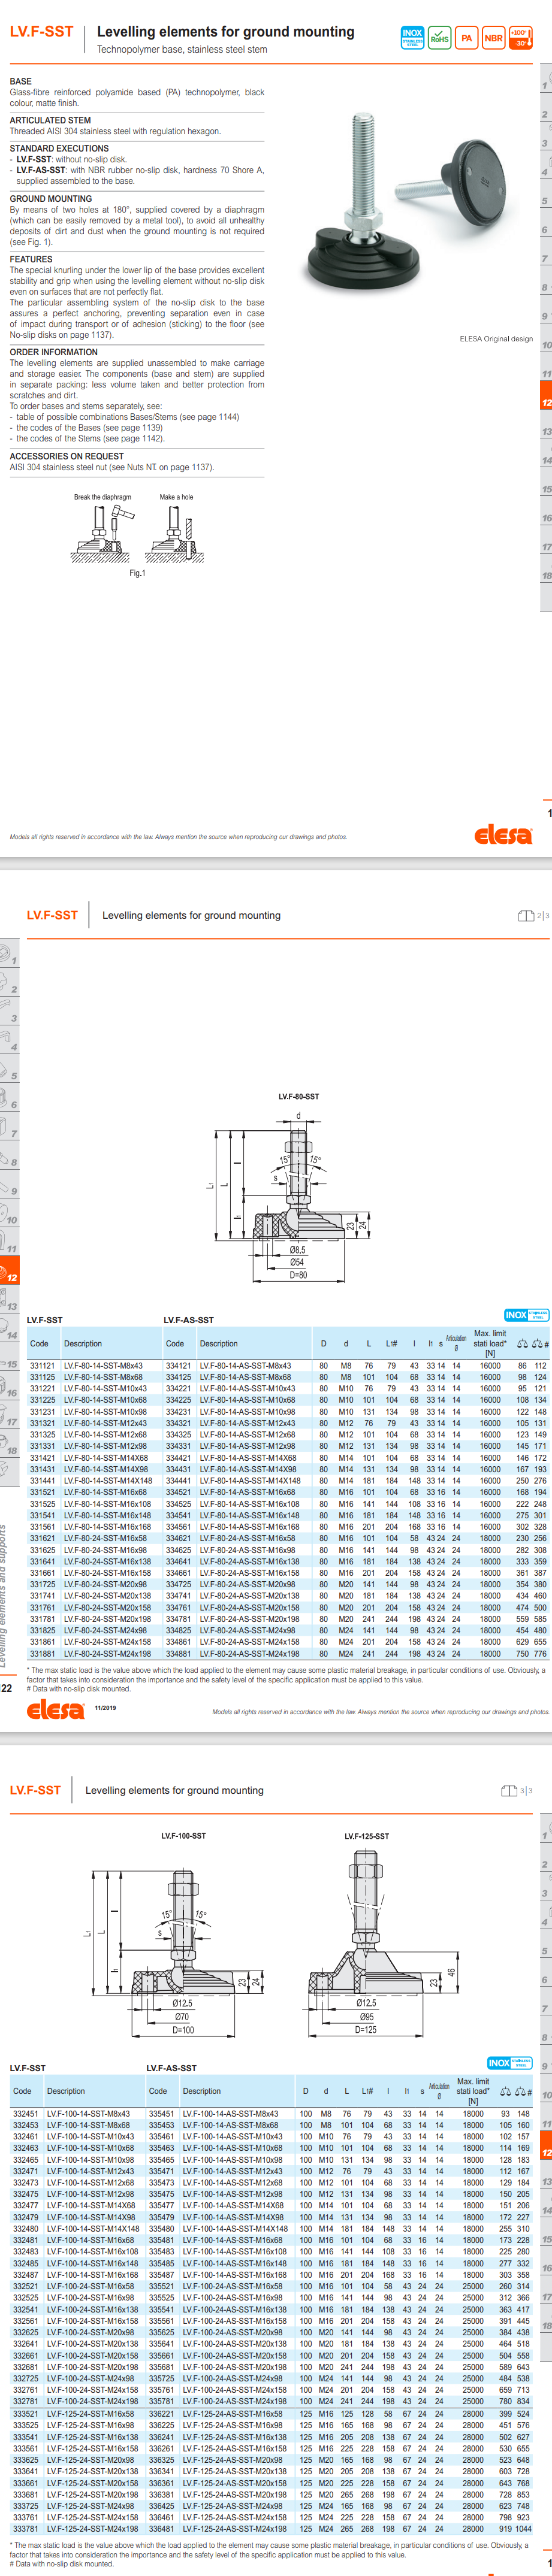Follow the 'see page 1139' Bases reference
Viewport: 552px width, 2576px height.
133,427
